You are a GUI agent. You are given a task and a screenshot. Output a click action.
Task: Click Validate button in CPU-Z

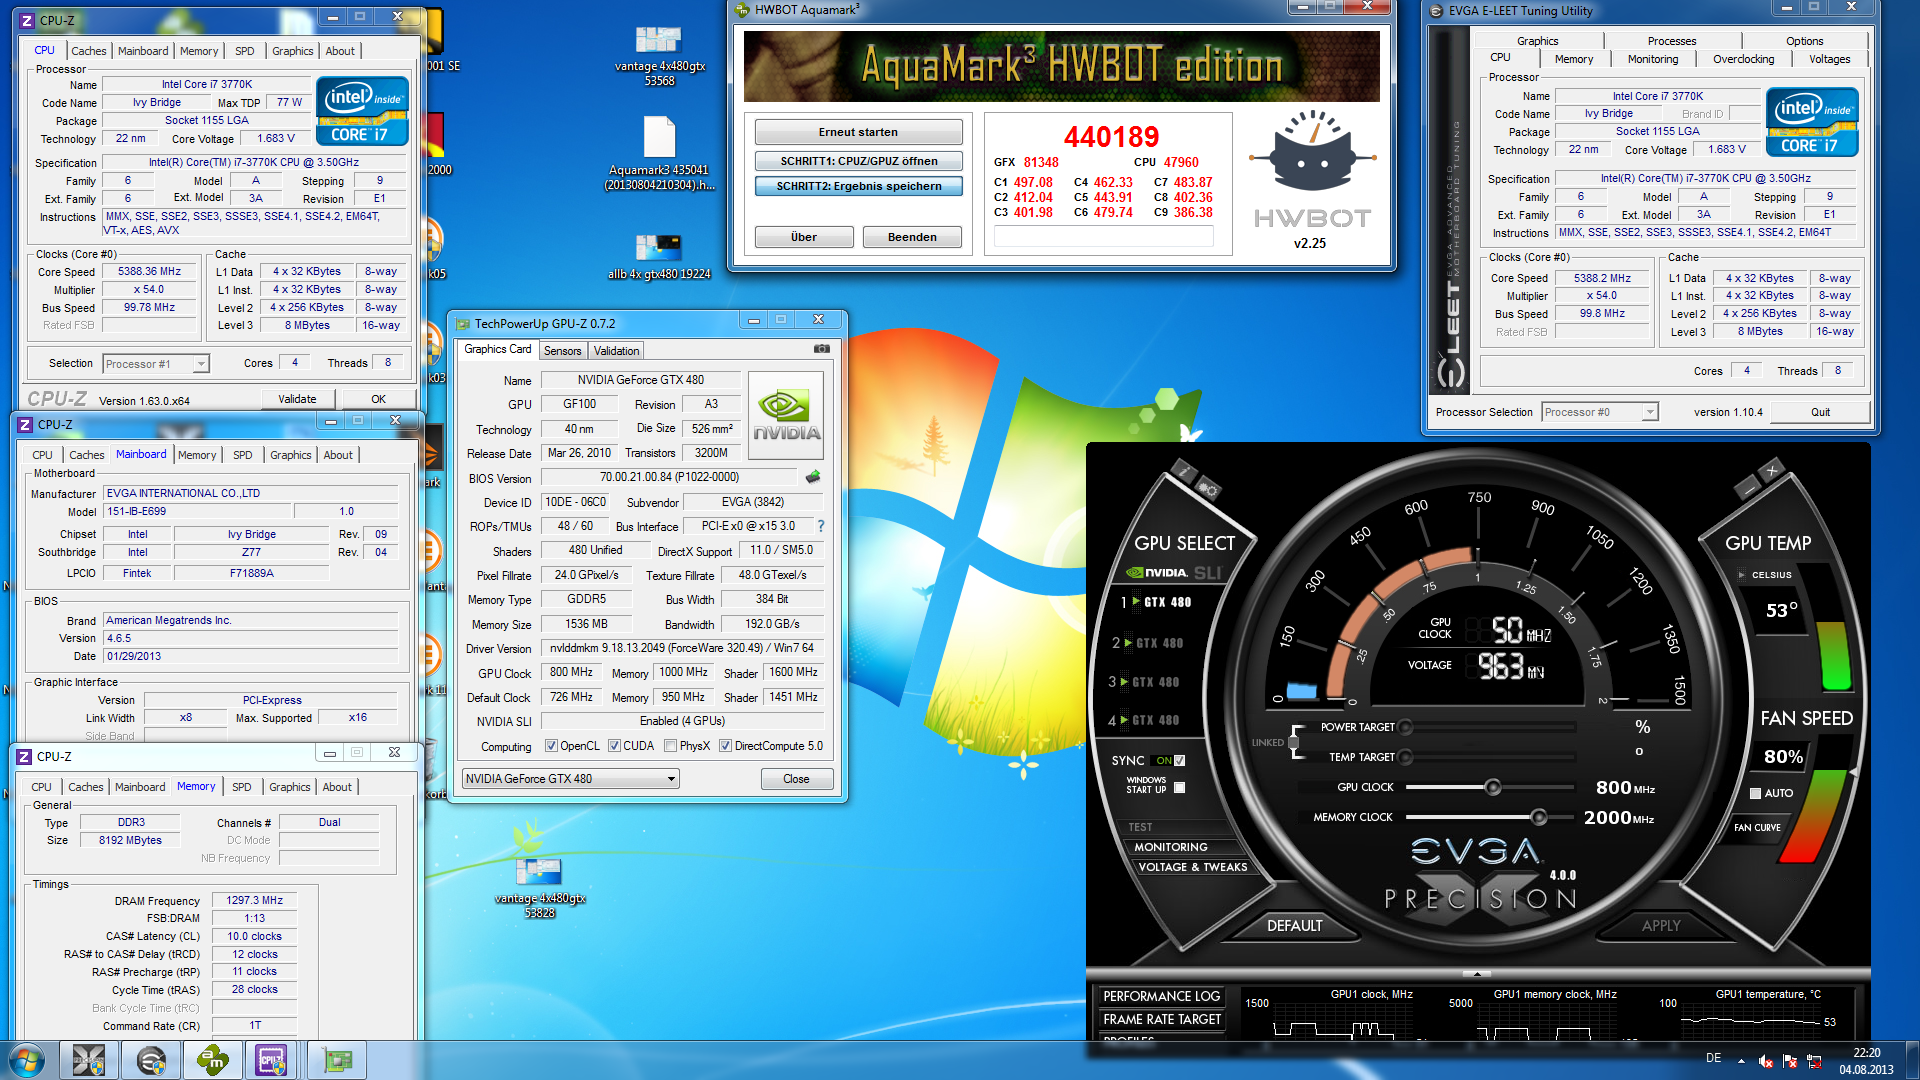click(297, 399)
